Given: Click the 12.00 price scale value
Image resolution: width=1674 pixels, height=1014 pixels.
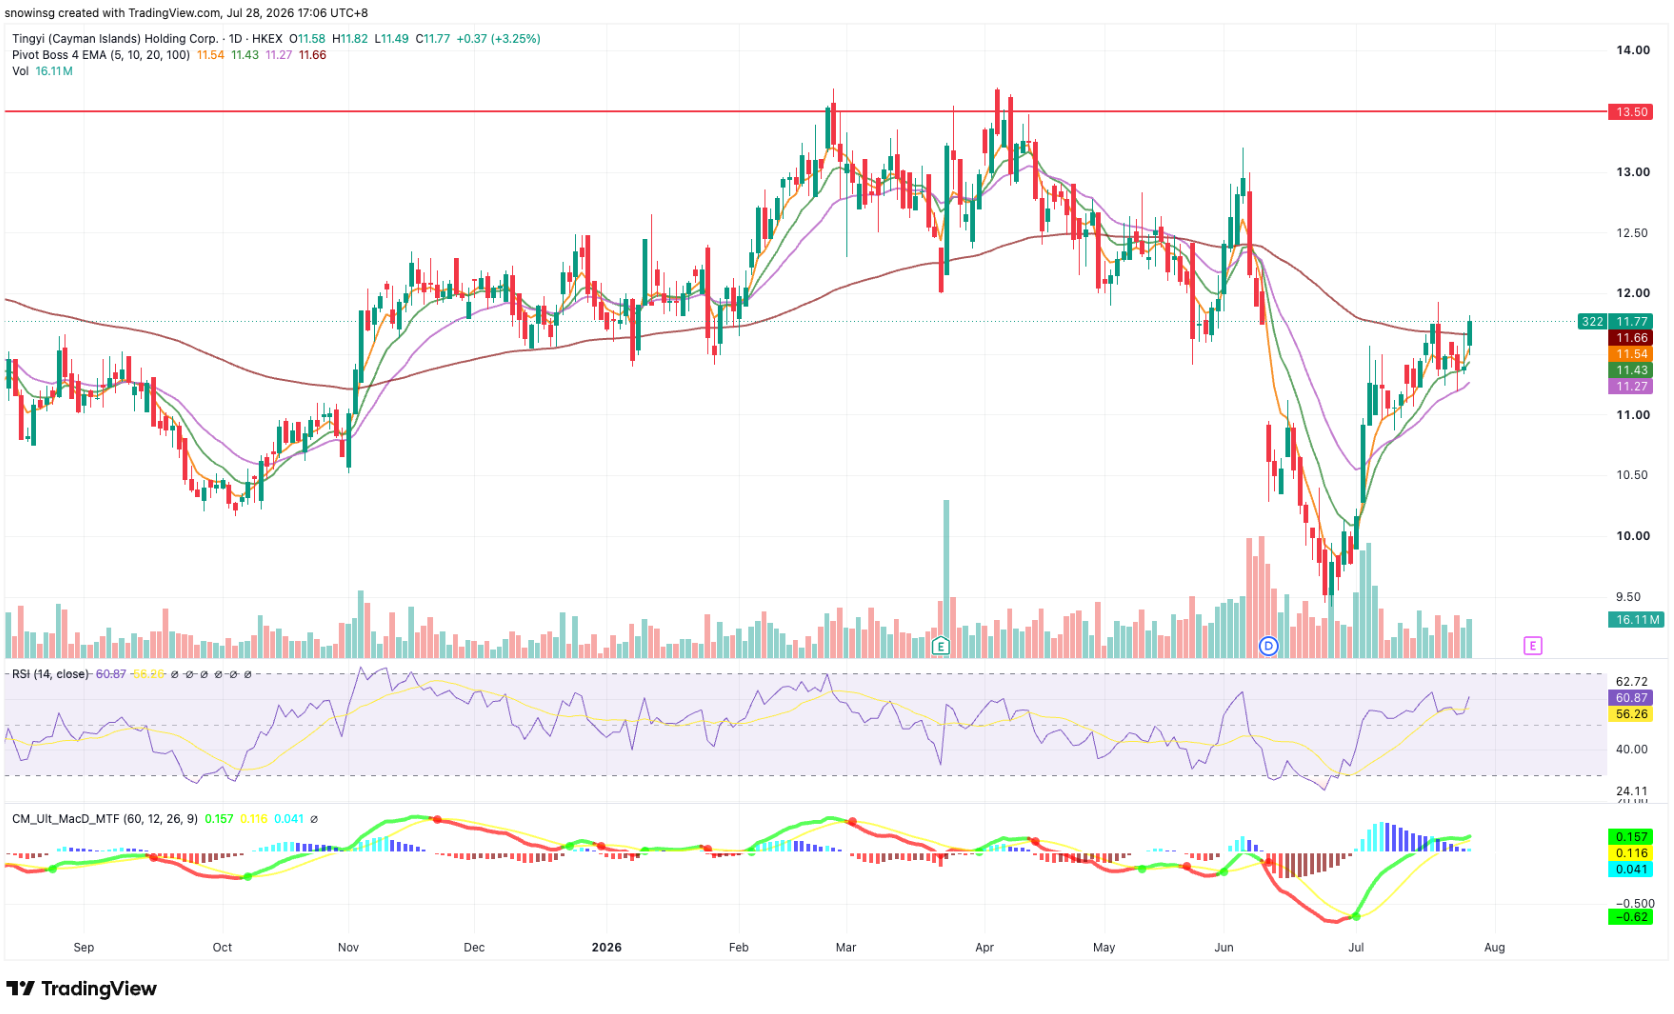Looking at the screenshot, I should 1633,293.
